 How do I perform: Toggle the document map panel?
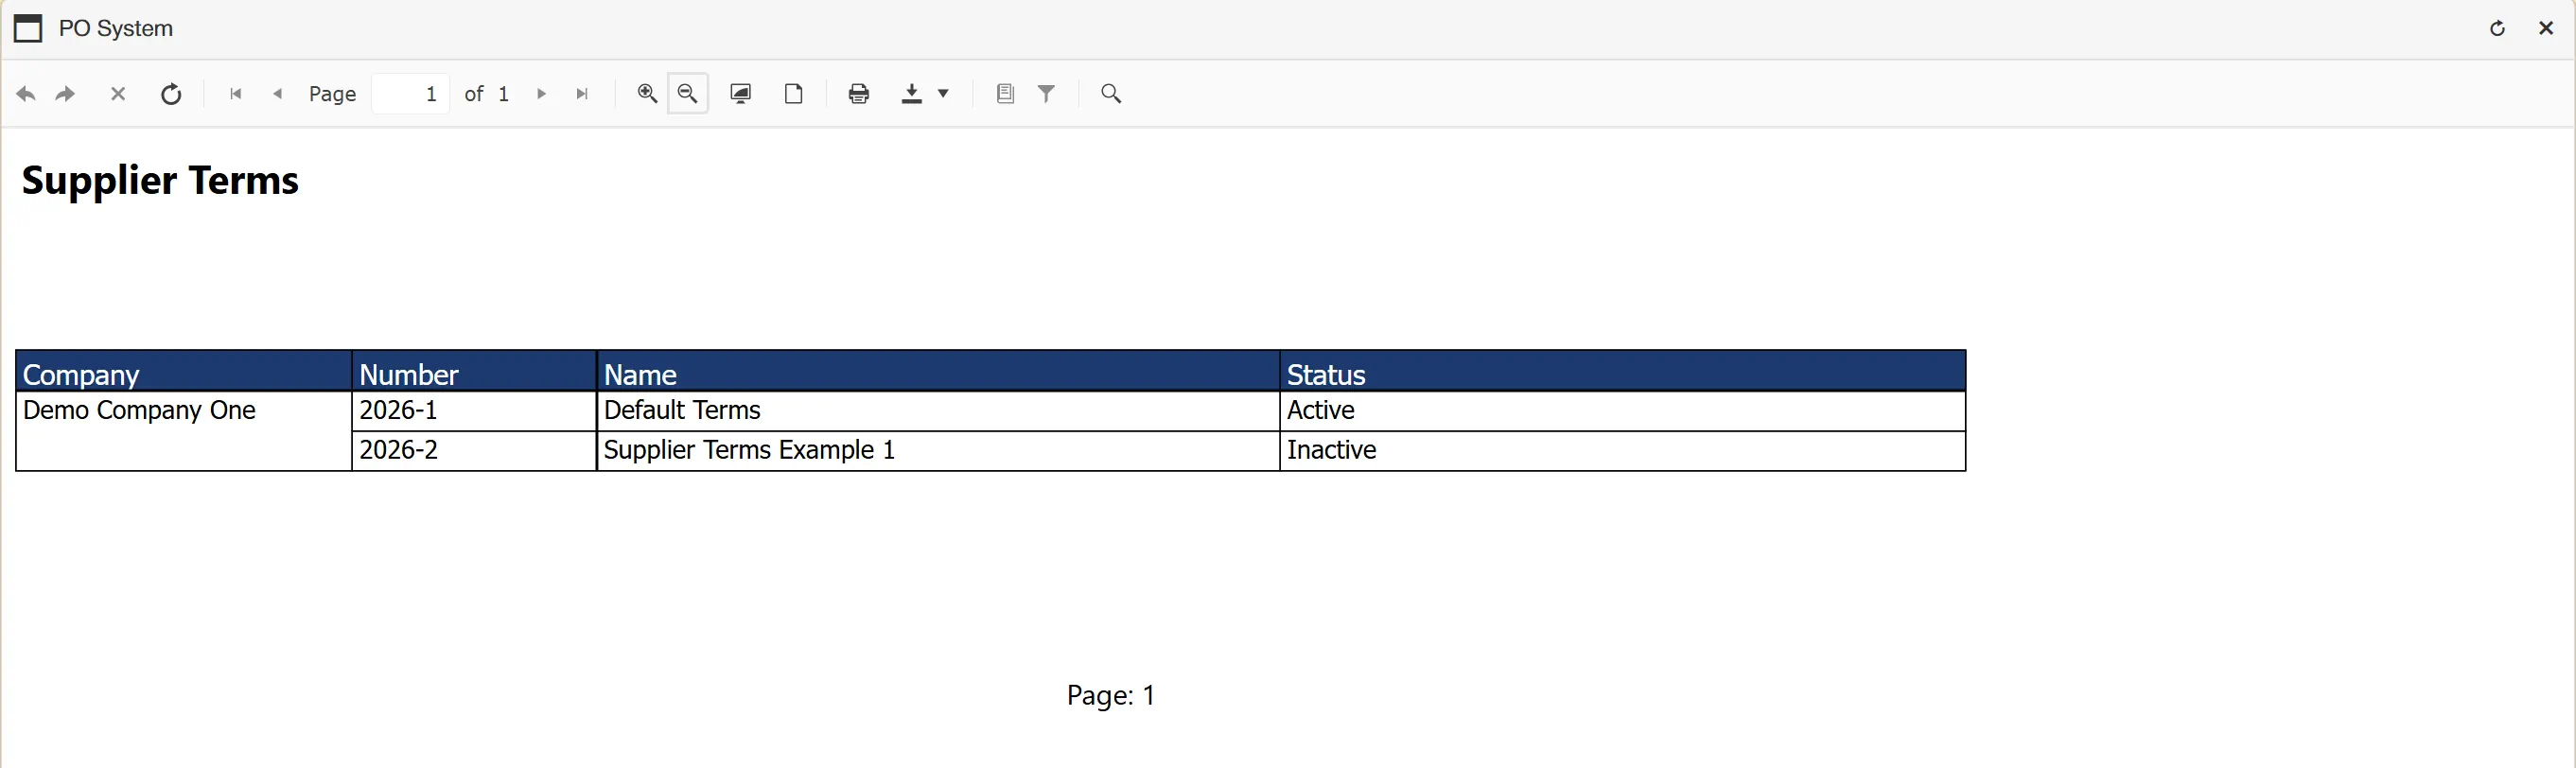click(x=1005, y=93)
